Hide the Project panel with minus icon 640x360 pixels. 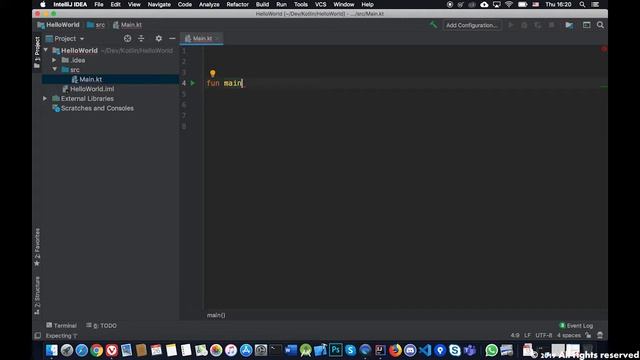pyautogui.click(x=172, y=38)
